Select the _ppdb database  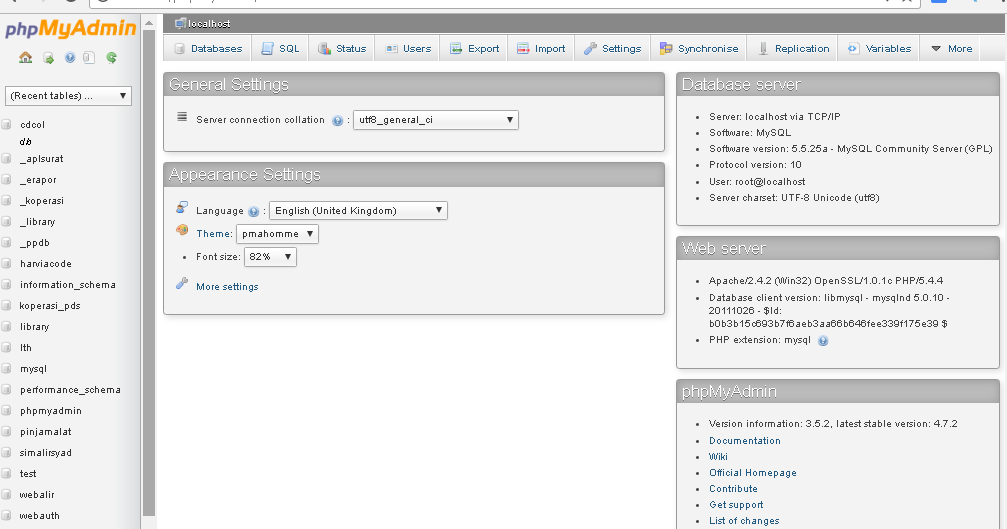coord(35,243)
